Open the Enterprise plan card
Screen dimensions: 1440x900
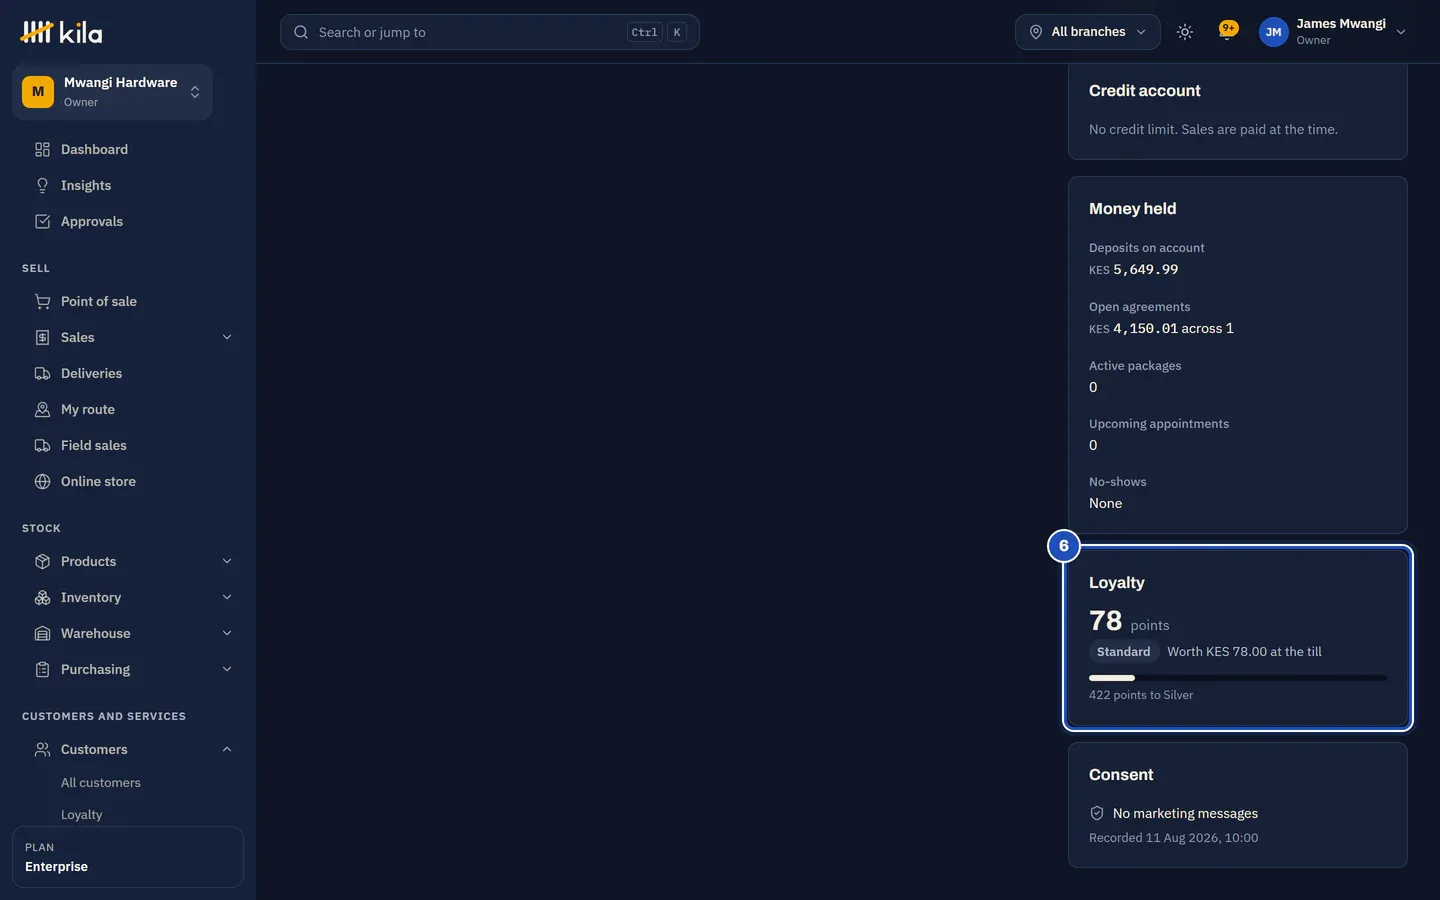(128, 857)
